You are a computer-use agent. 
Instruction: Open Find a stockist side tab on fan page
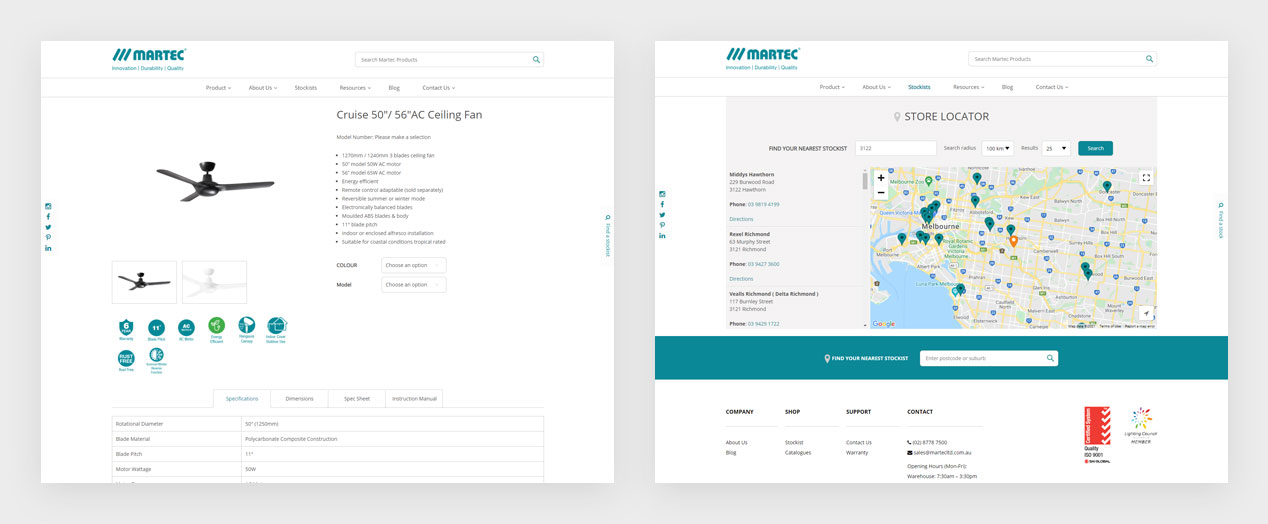click(x=607, y=235)
